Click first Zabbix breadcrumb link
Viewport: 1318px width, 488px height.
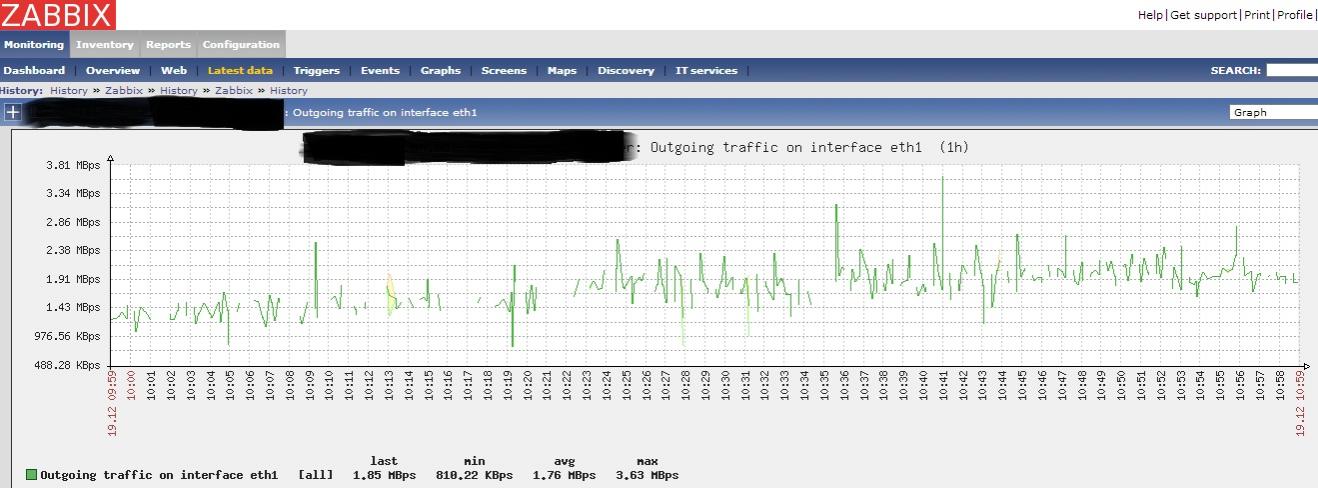coord(124,90)
